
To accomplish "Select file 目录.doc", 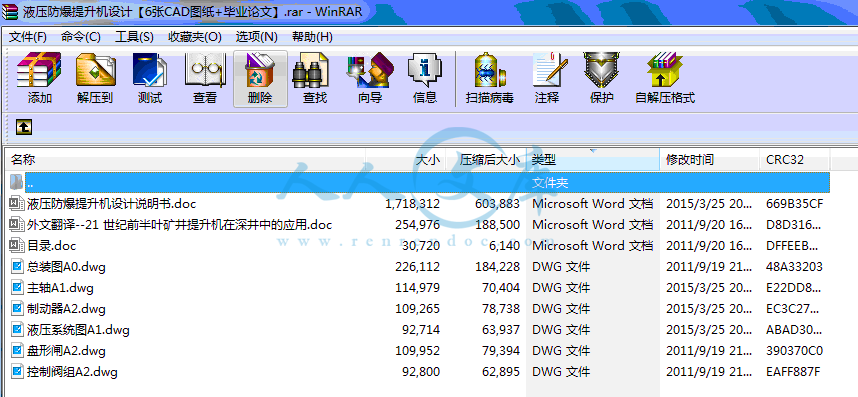I will point(51,246).
